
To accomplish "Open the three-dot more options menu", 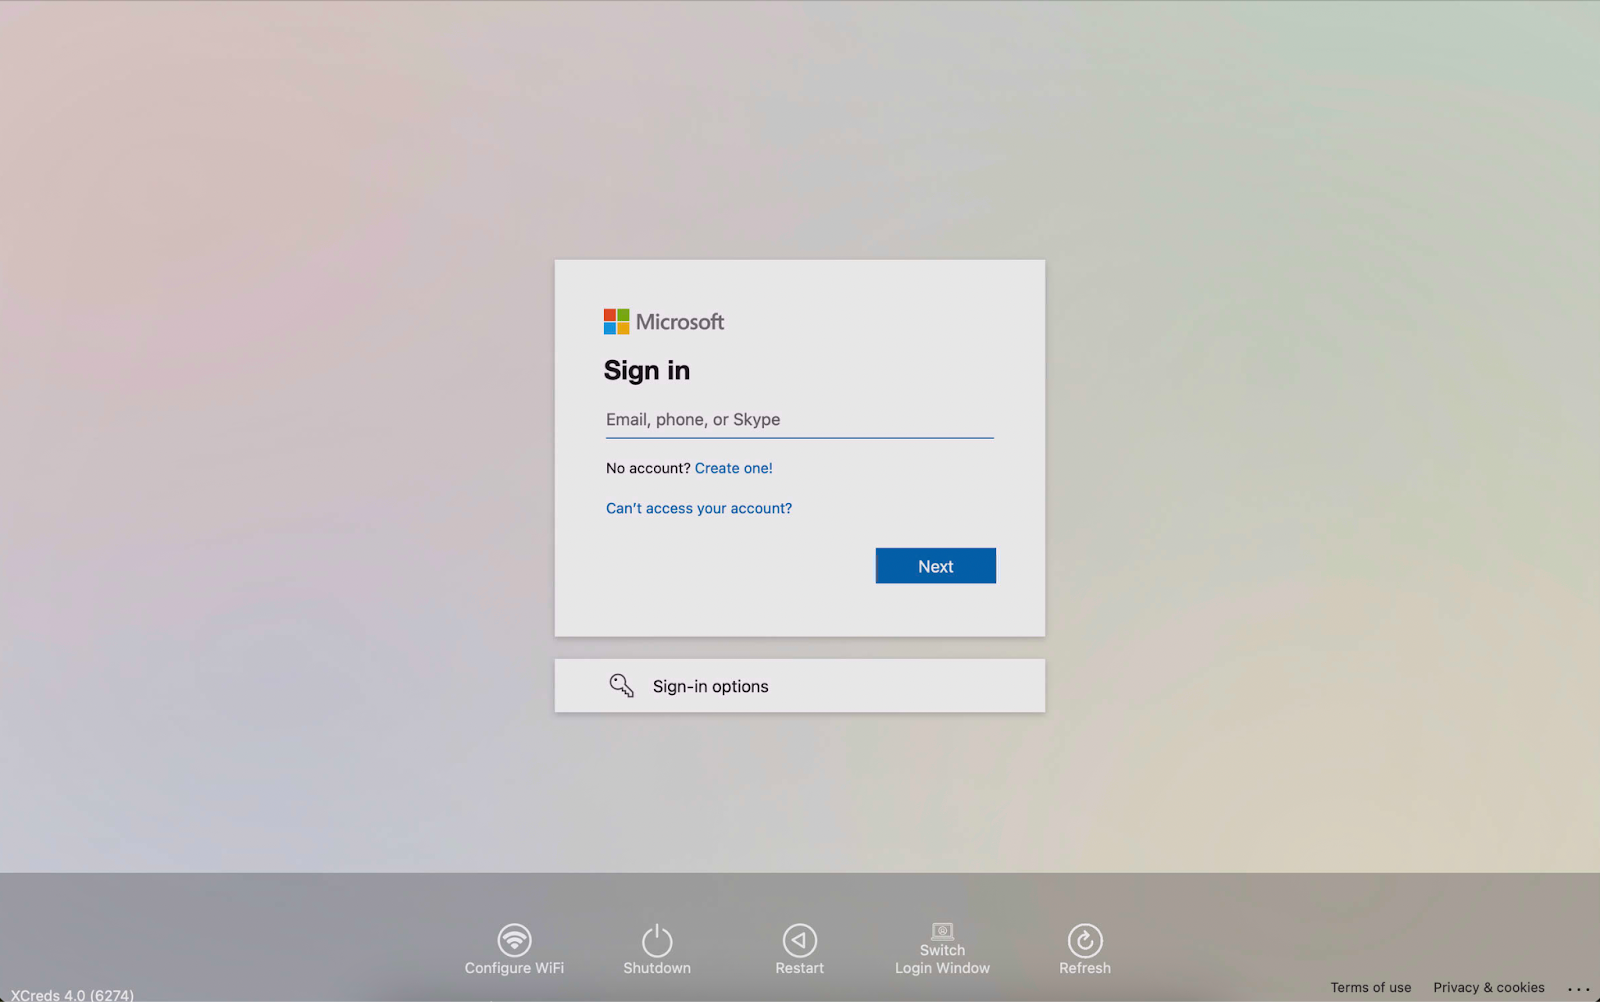I will (x=1578, y=988).
